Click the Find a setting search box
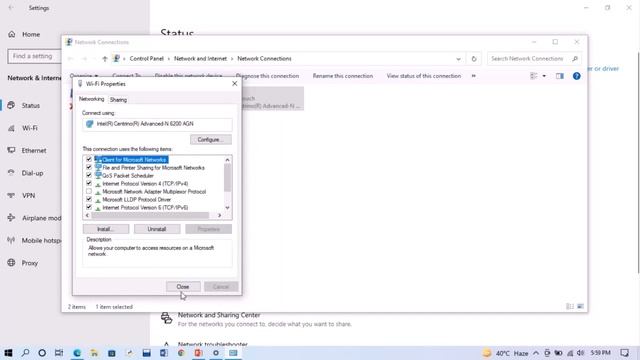The width and height of the screenshot is (640, 360). click(34, 56)
